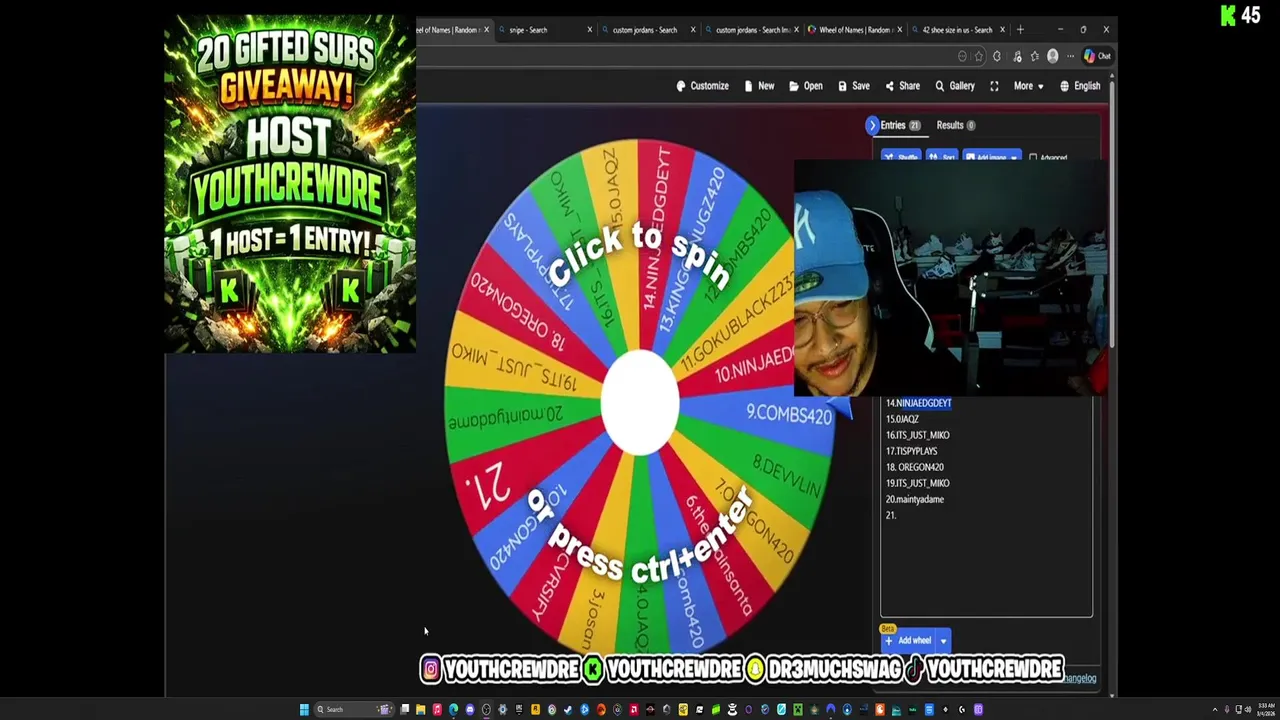This screenshot has height=720, width=1280.
Task: Open the Customize palette option
Action: point(702,86)
